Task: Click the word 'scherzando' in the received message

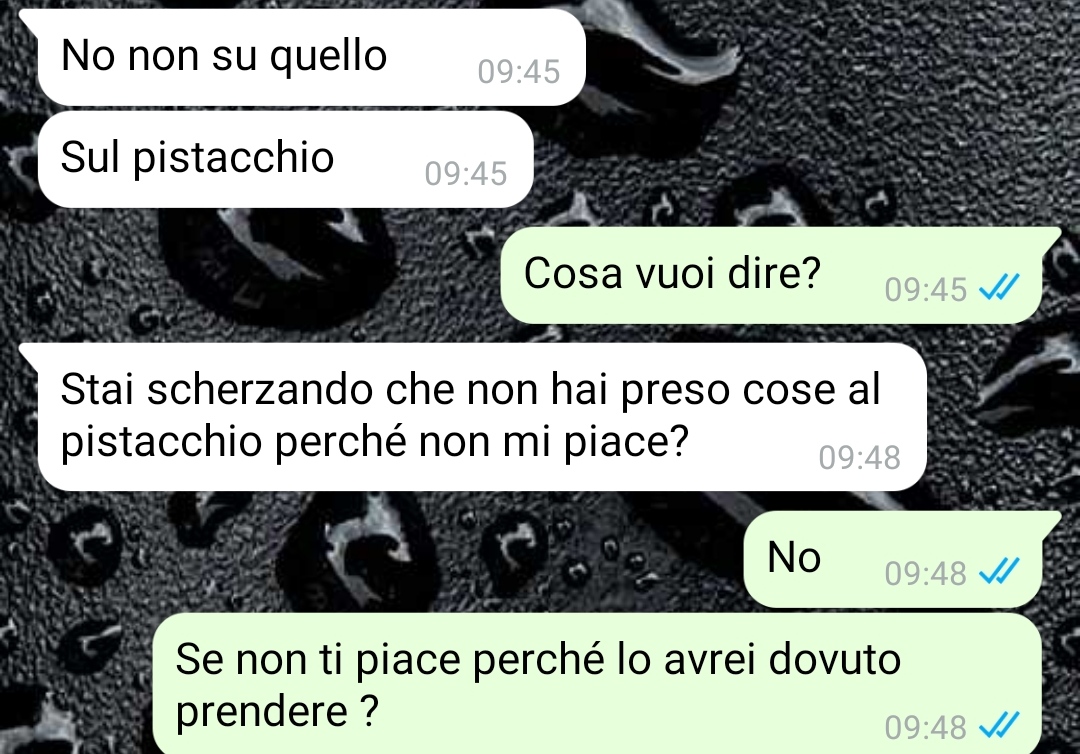Action: [x=260, y=390]
